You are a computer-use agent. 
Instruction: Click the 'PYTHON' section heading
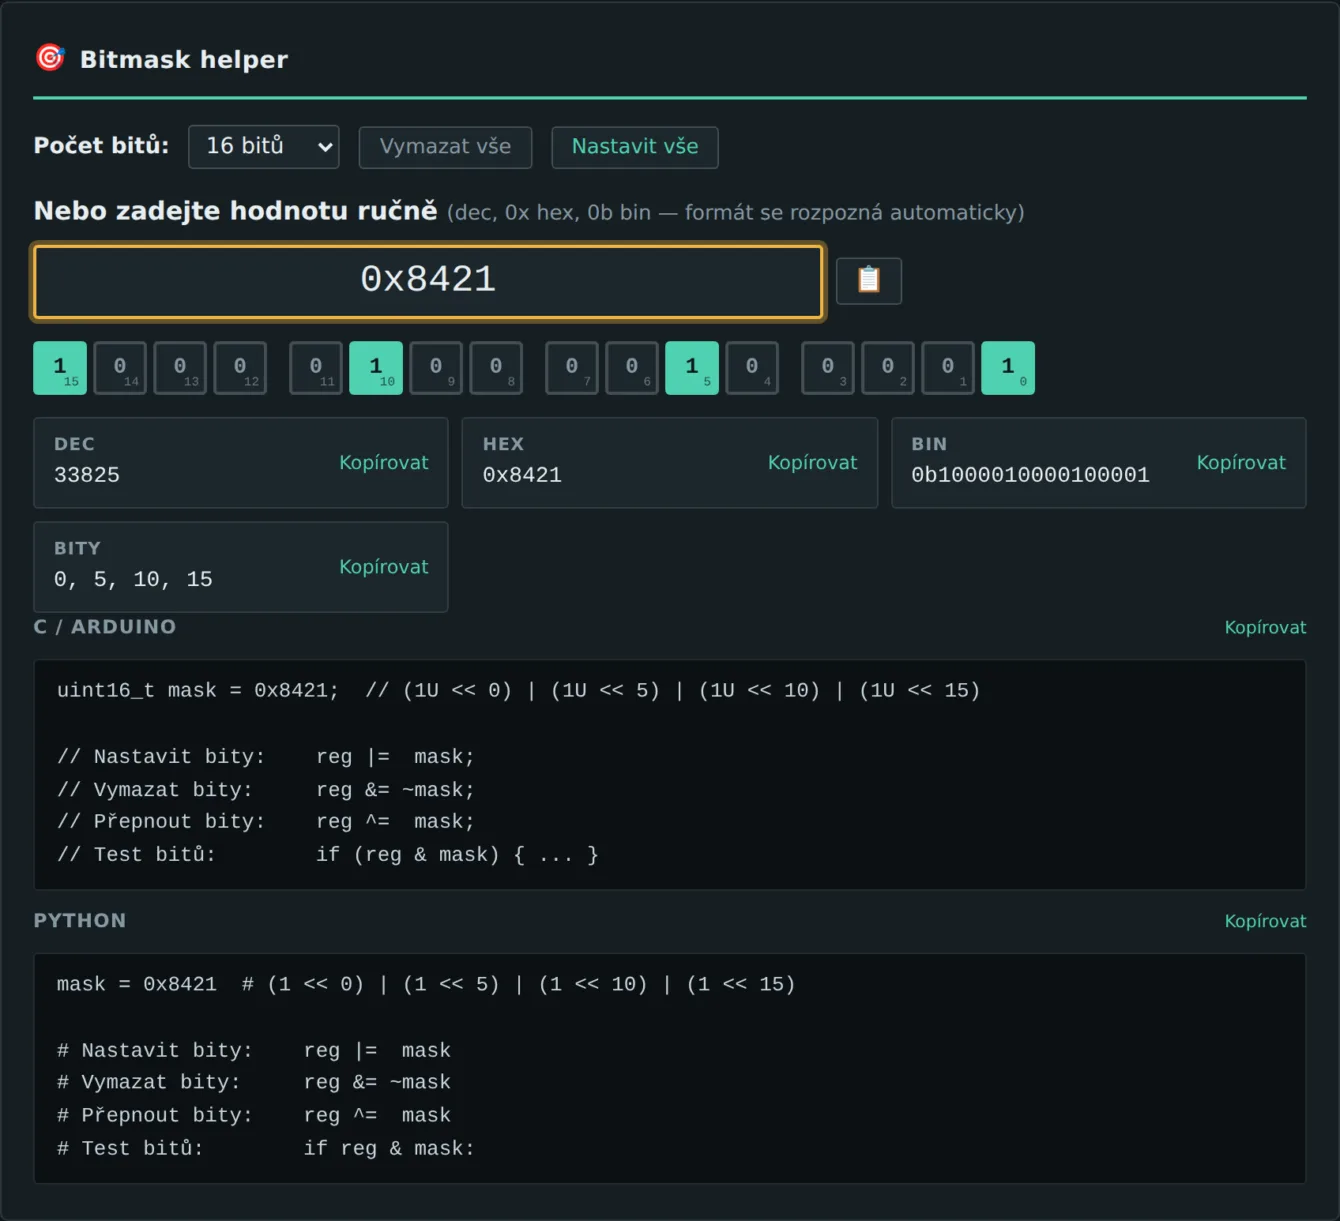pyautogui.click(x=80, y=921)
